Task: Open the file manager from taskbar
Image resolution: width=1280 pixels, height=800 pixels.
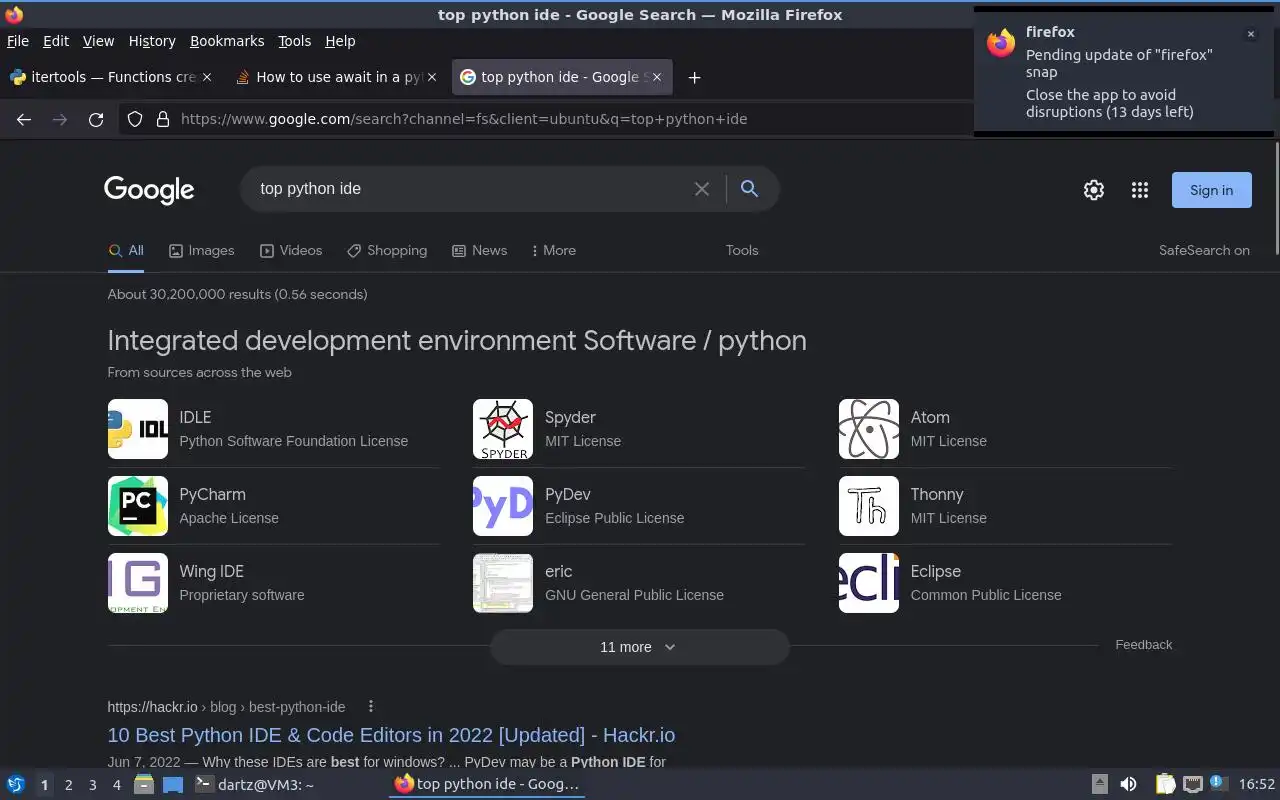Action: point(144,784)
